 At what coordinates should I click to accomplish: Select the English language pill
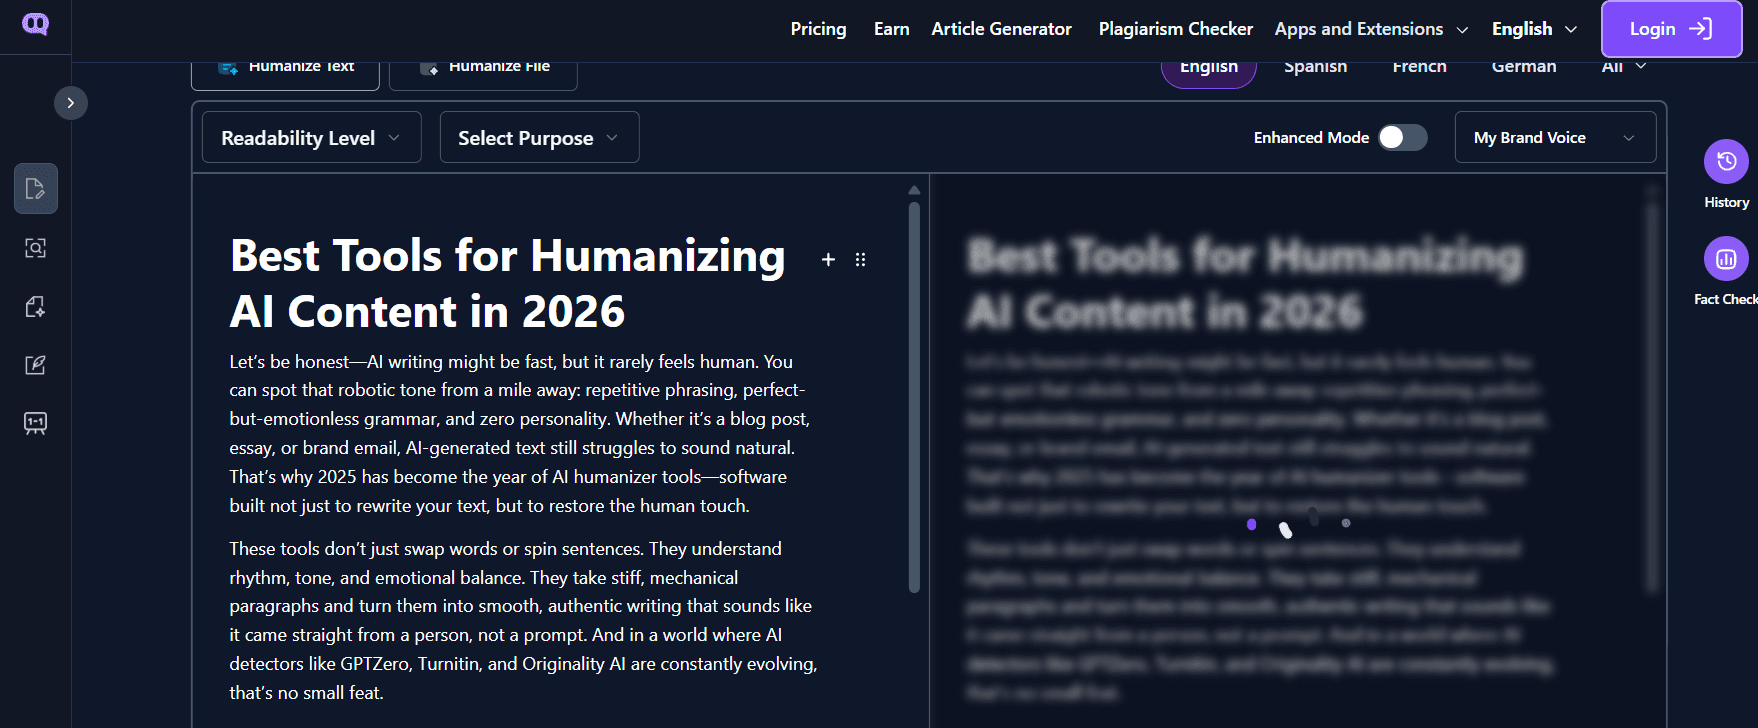[1208, 71]
